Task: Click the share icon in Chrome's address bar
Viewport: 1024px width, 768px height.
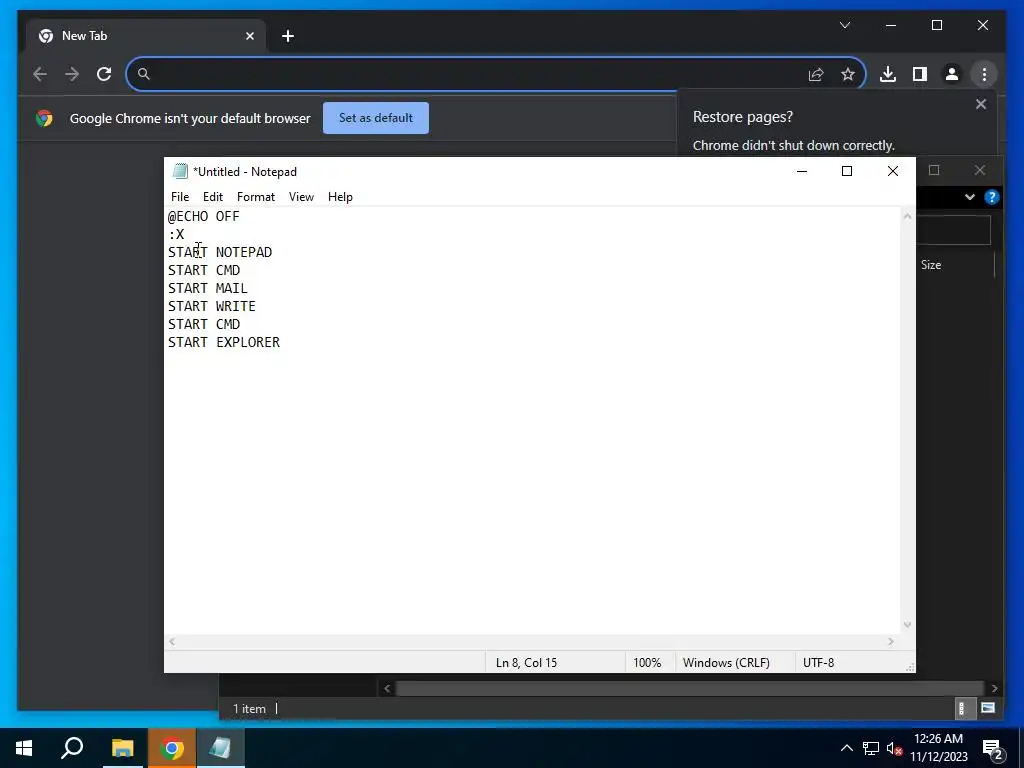Action: (816, 74)
